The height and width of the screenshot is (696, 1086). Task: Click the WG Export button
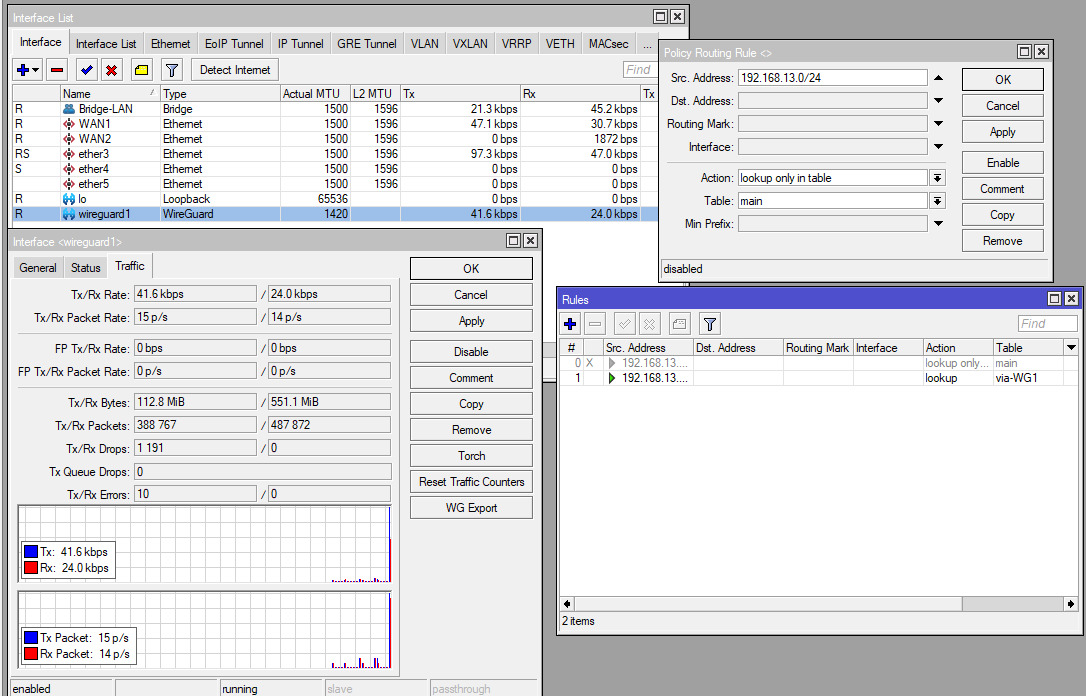click(x=471, y=508)
